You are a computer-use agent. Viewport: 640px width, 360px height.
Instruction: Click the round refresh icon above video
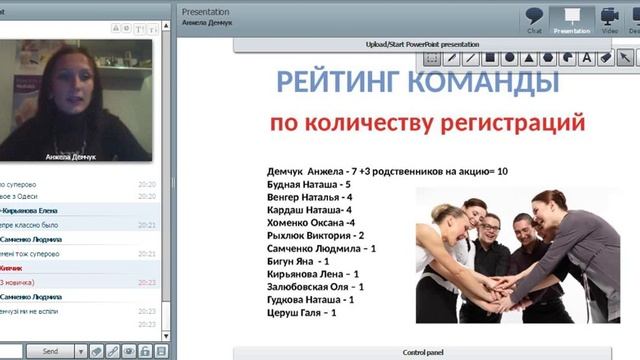point(127,28)
